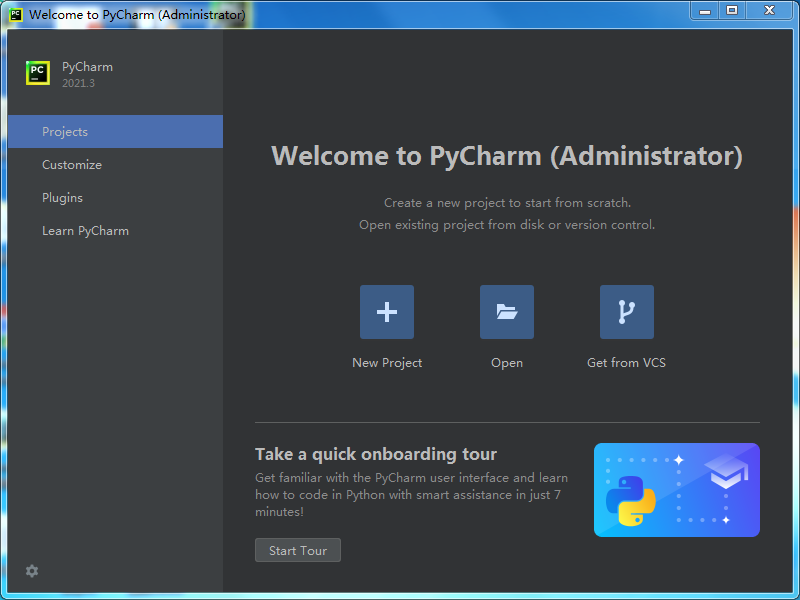Click the Get from VCS label
800x600 pixels.
tap(626, 363)
